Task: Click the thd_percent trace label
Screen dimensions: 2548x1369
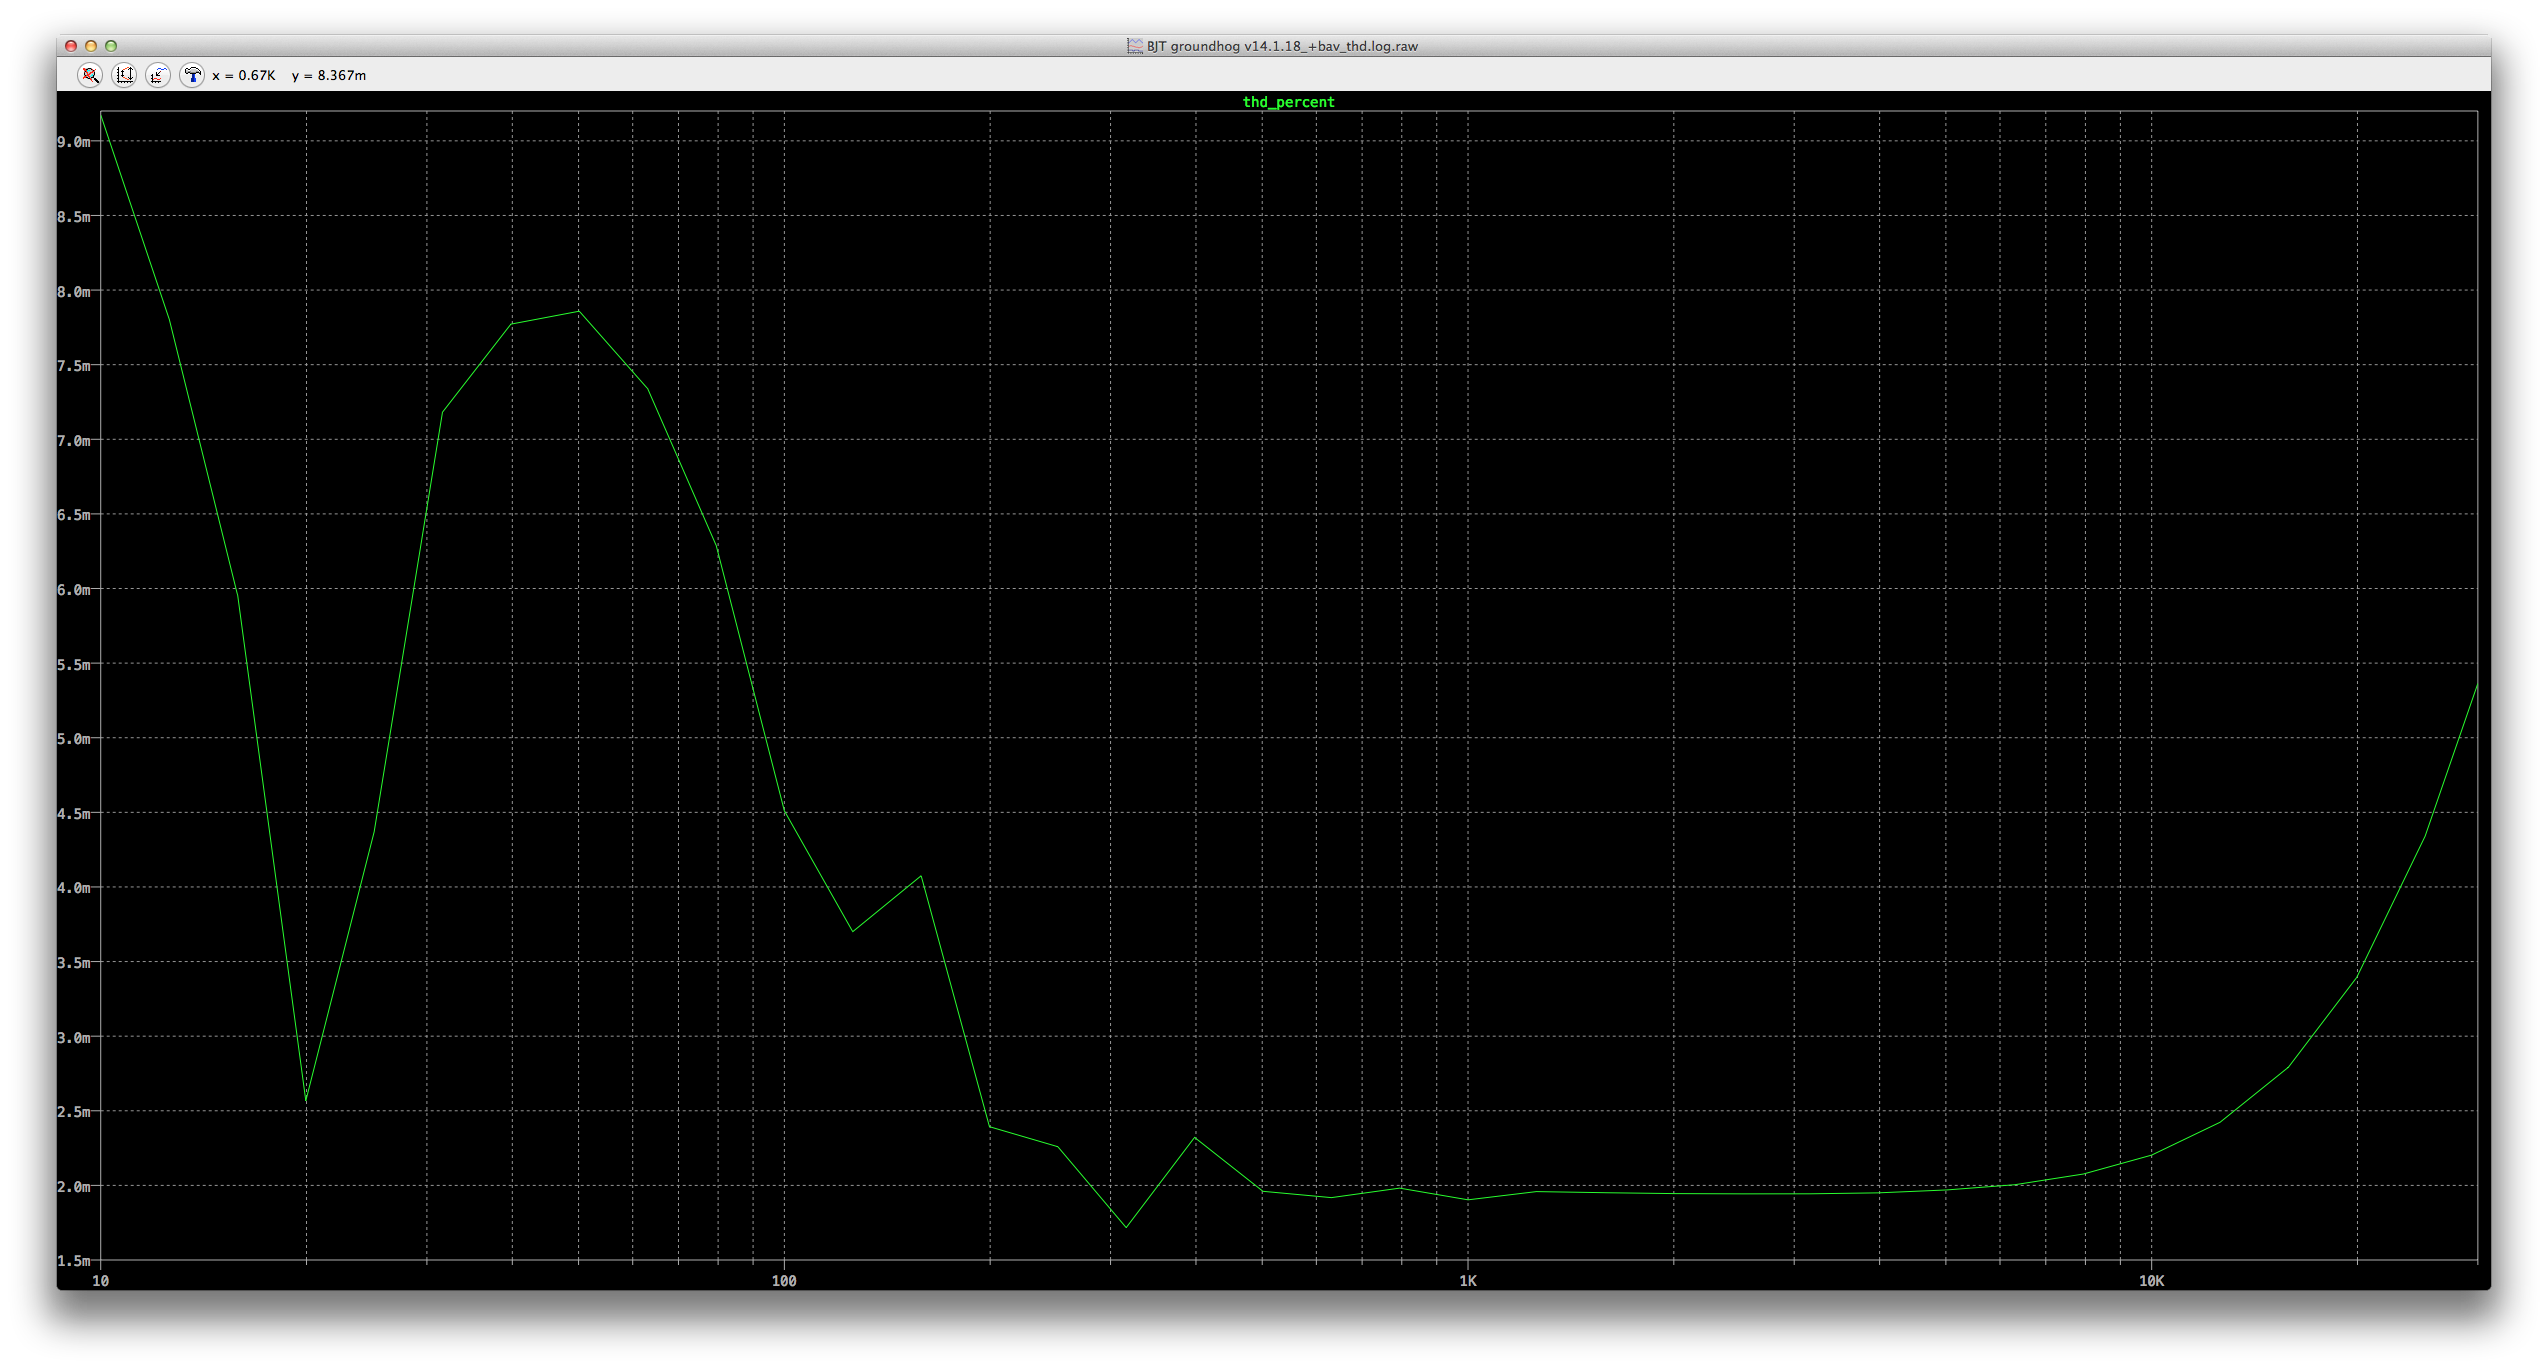Action: [x=1288, y=102]
